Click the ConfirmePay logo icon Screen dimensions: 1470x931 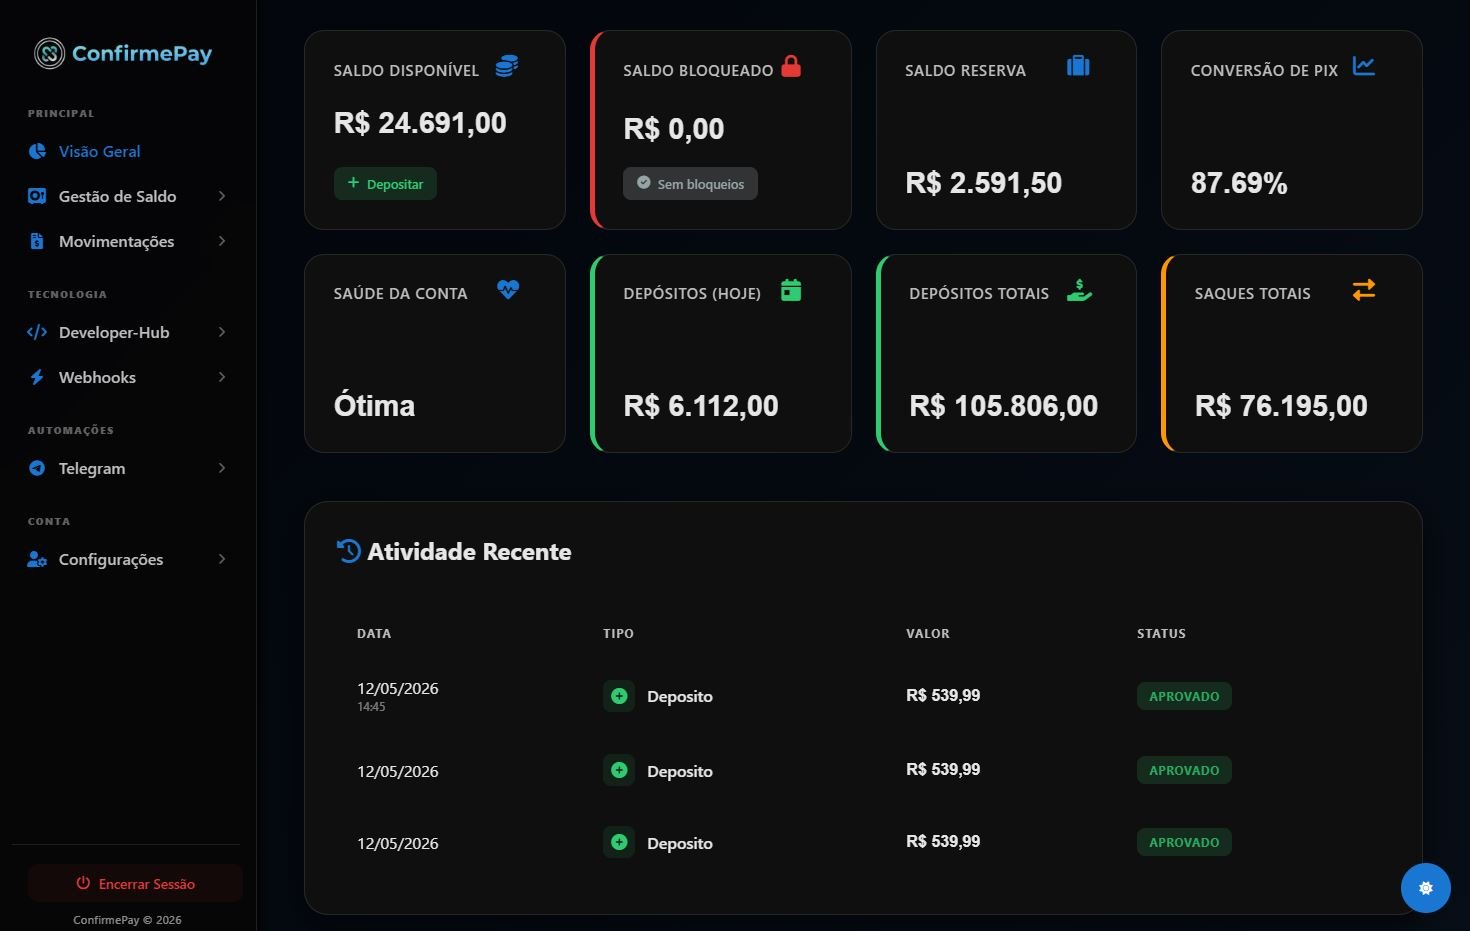point(49,53)
